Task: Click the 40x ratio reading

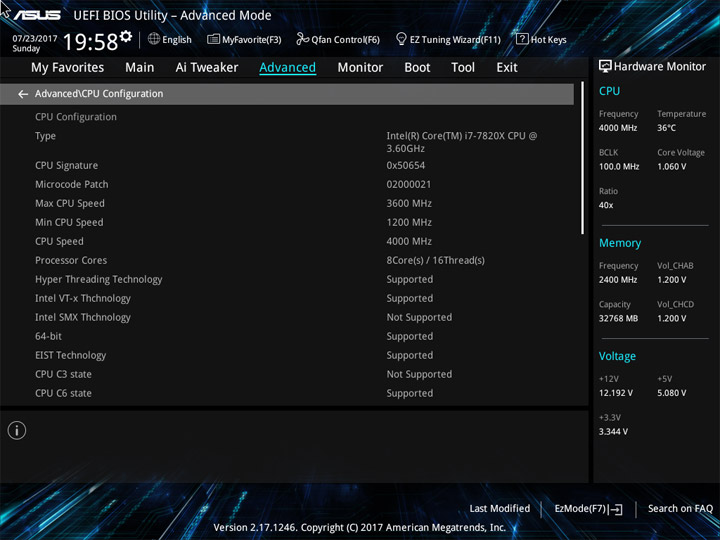Action: [x=606, y=205]
